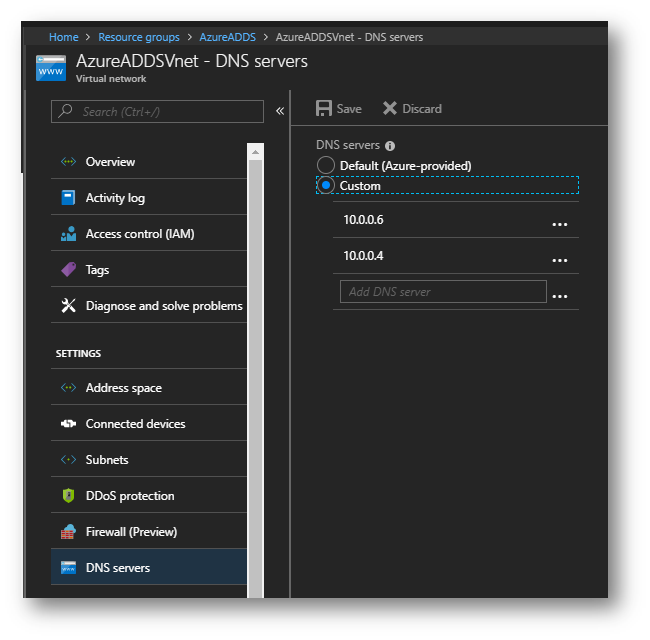Click the Resource groups breadcrumb link
The image size is (650, 640).
tap(139, 37)
